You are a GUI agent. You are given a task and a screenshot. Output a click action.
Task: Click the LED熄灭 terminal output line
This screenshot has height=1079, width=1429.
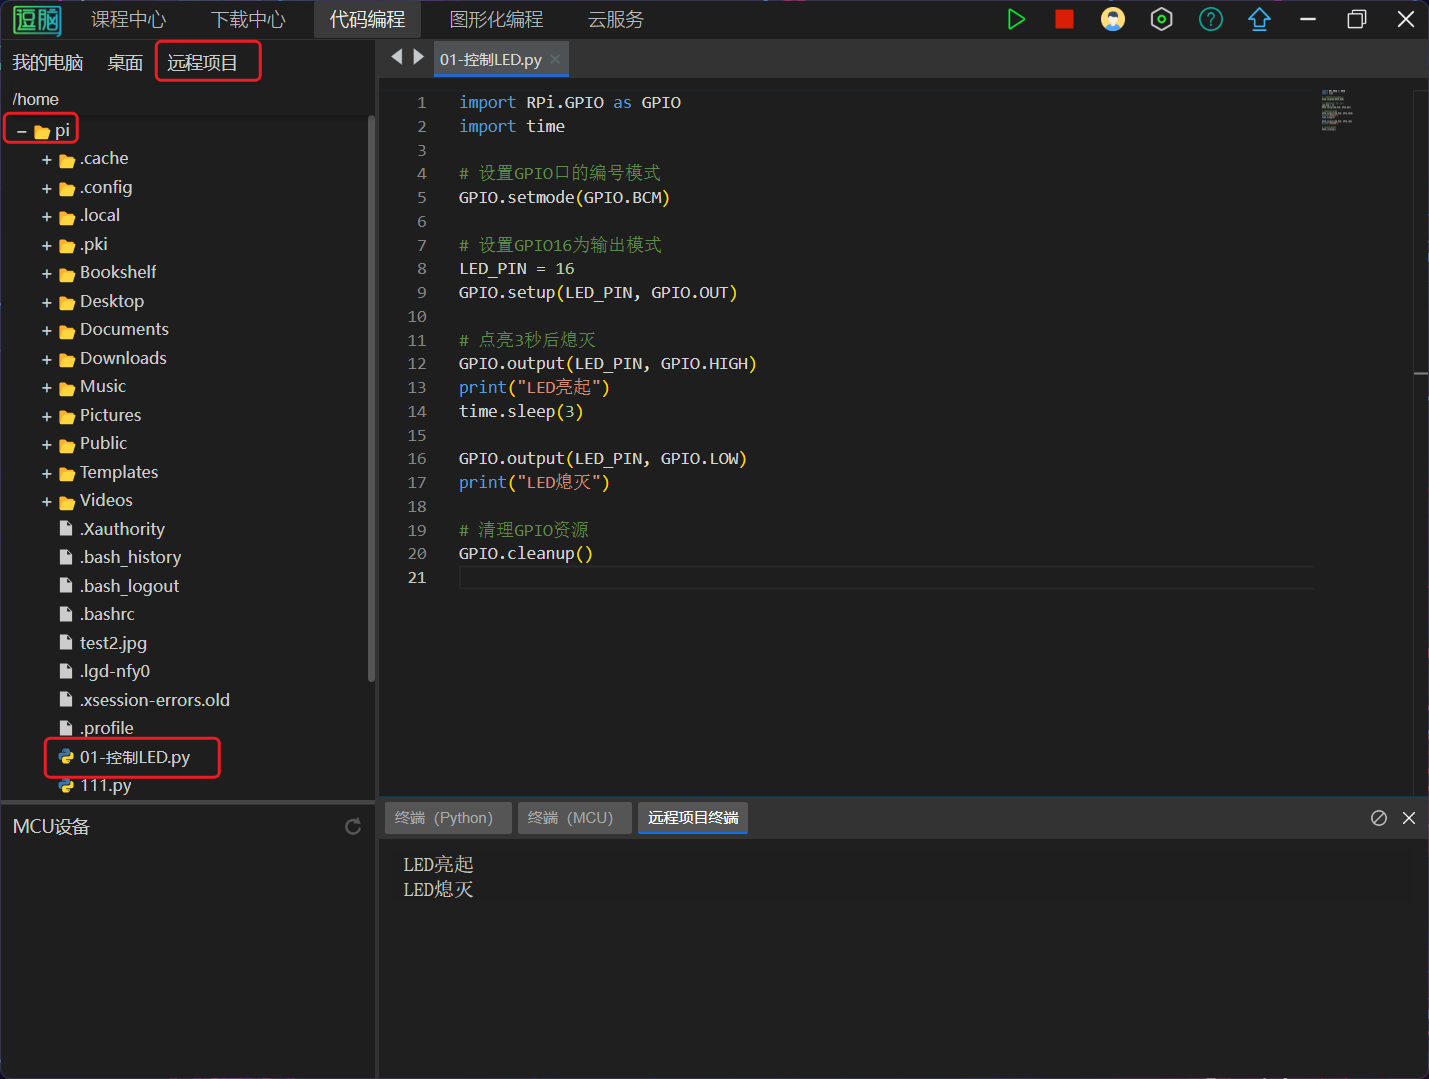pos(438,889)
